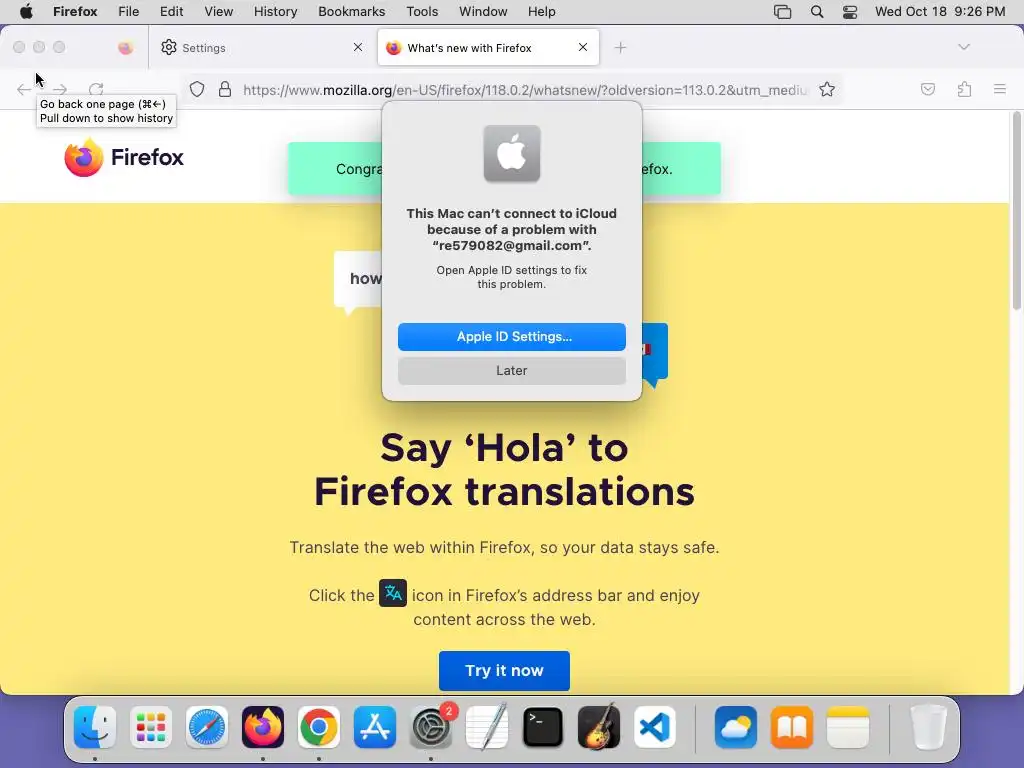1024x768 pixels.
Task: Open the Window menu
Action: (483, 12)
